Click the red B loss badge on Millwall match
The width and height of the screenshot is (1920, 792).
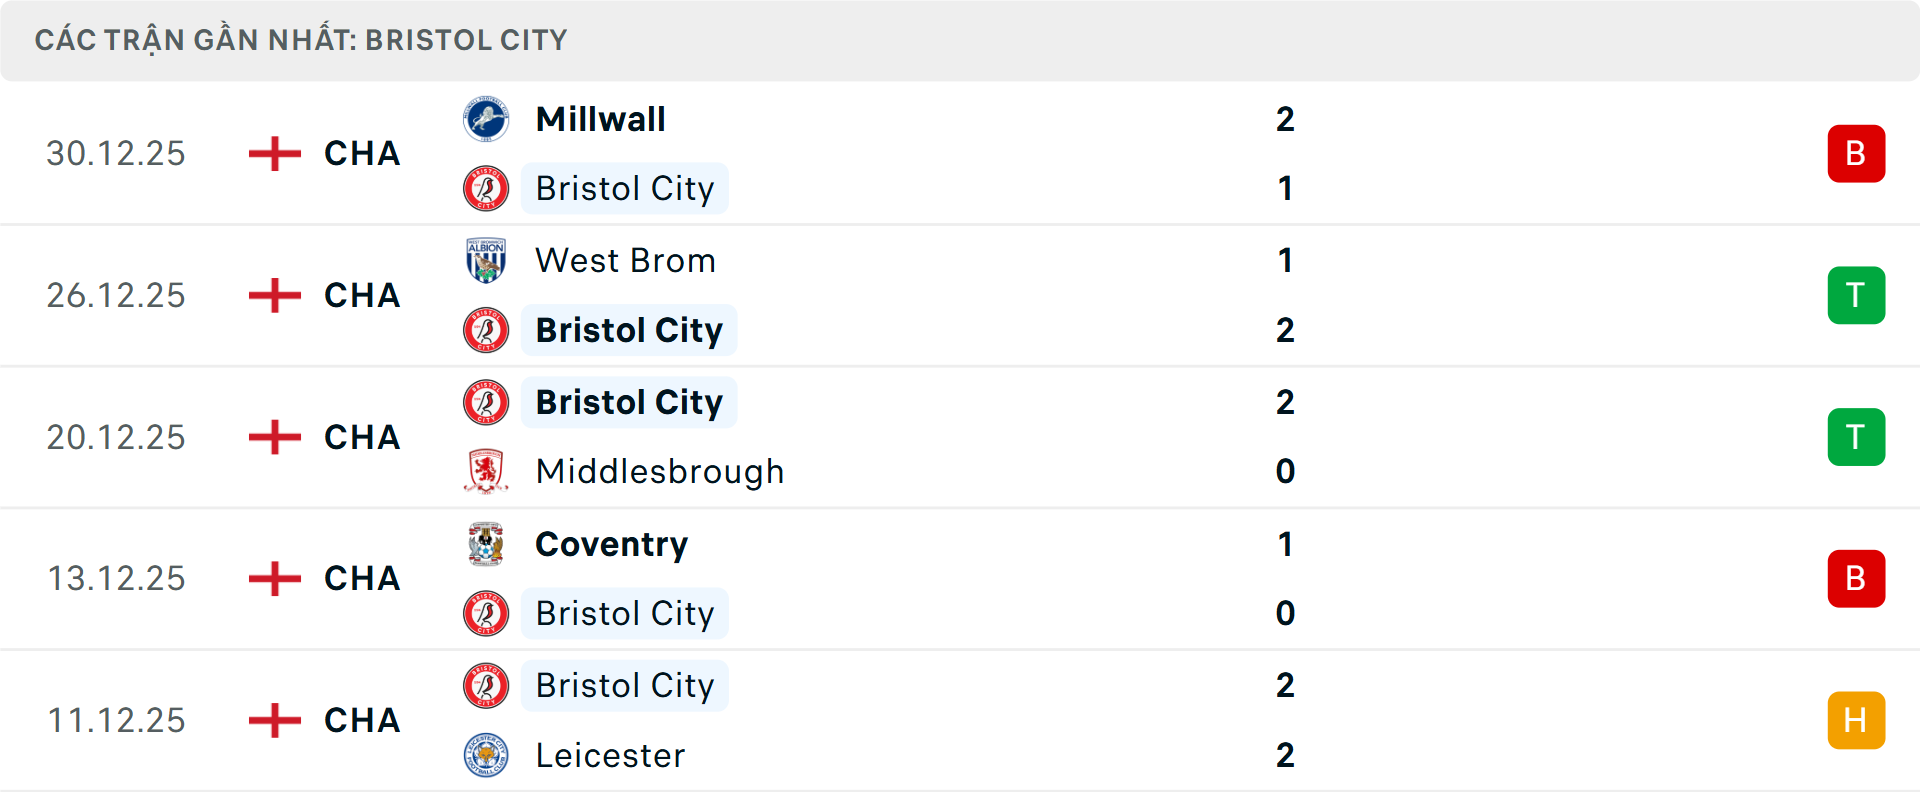(1857, 154)
